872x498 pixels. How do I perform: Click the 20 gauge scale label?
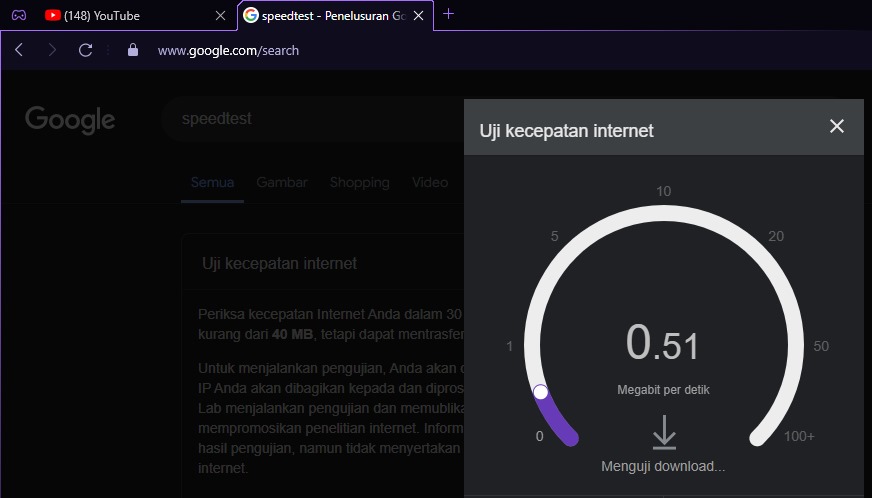(x=776, y=236)
